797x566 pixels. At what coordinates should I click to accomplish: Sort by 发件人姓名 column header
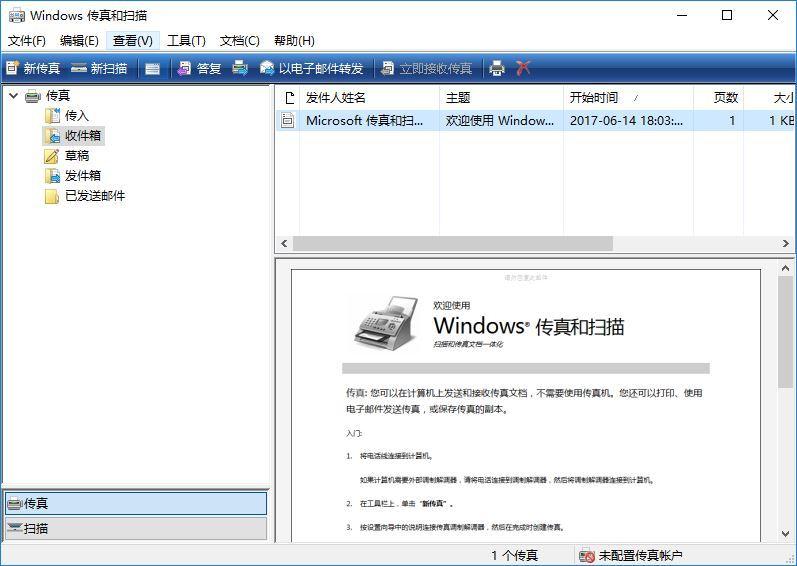pyautogui.click(x=369, y=98)
